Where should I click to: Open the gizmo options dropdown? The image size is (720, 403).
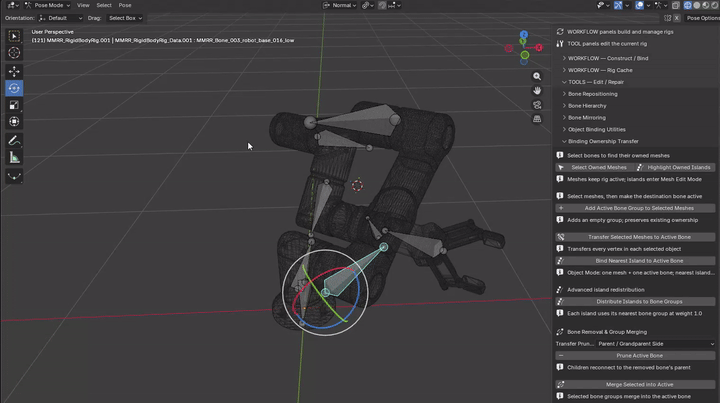click(x=626, y=5)
